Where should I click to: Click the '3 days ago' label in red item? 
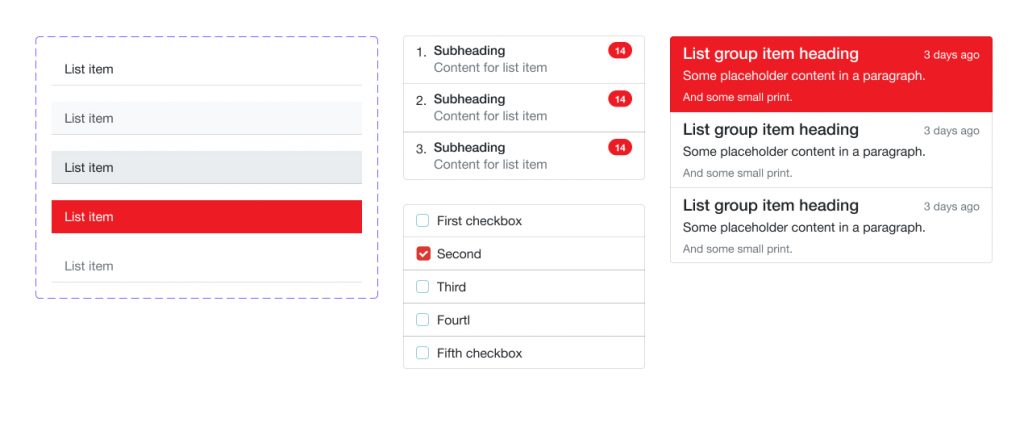tap(951, 55)
